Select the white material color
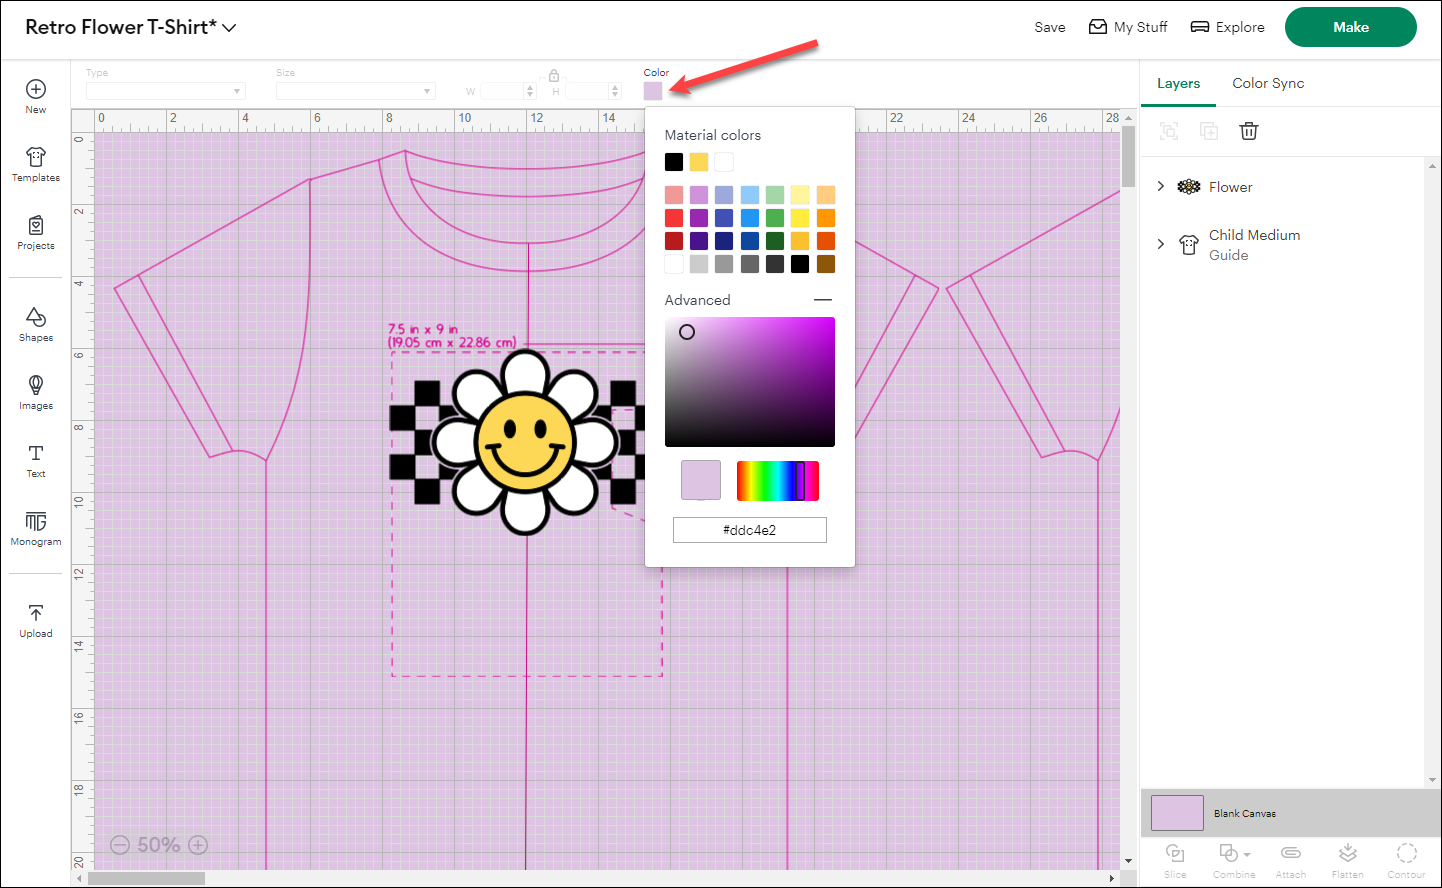This screenshot has height=888, width=1442. click(724, 162)
